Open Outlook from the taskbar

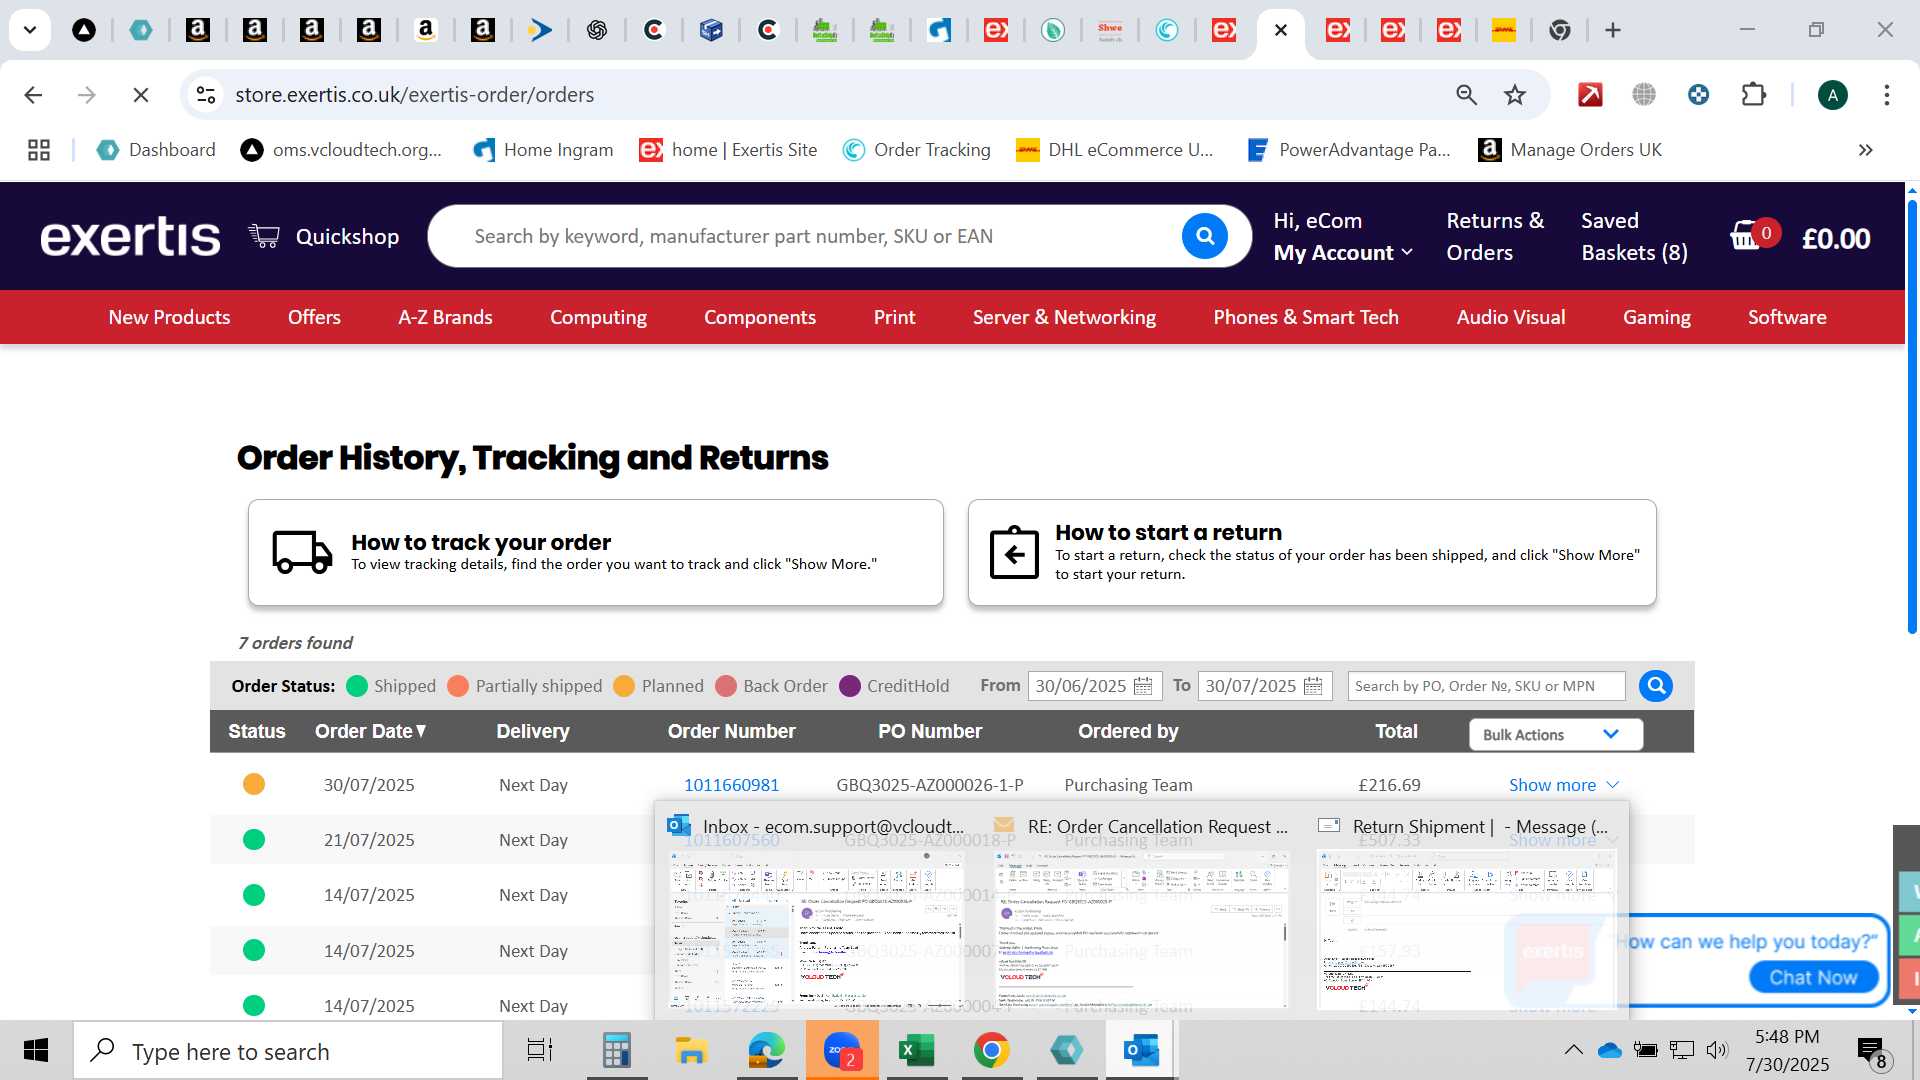pyautogui.click(x=1141, y=1051)
